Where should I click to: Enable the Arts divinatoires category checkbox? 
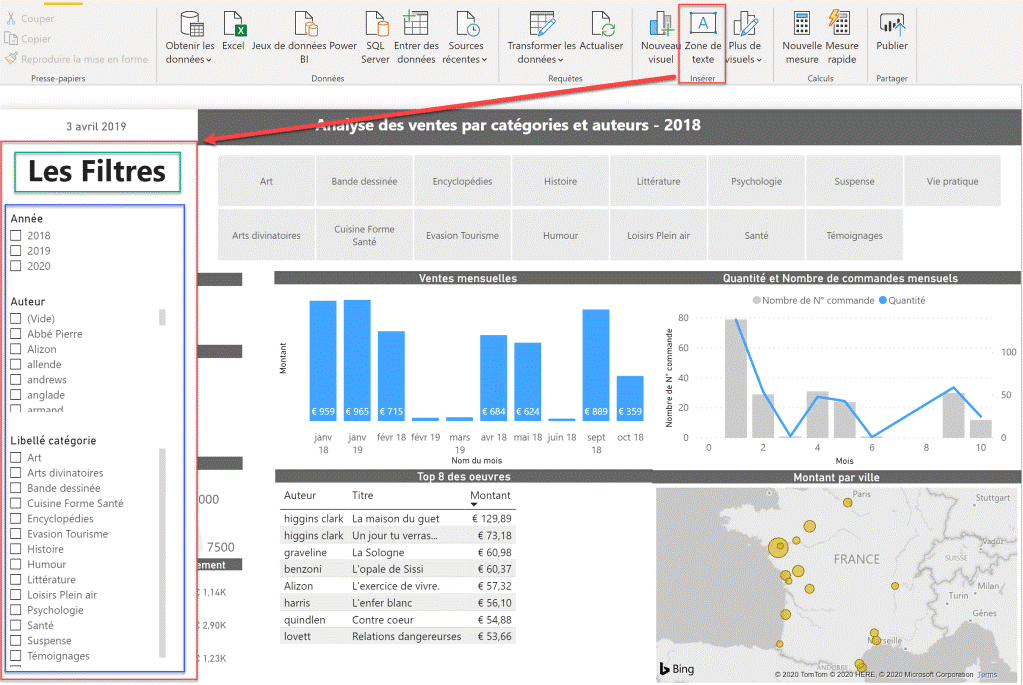click(16, 473)
